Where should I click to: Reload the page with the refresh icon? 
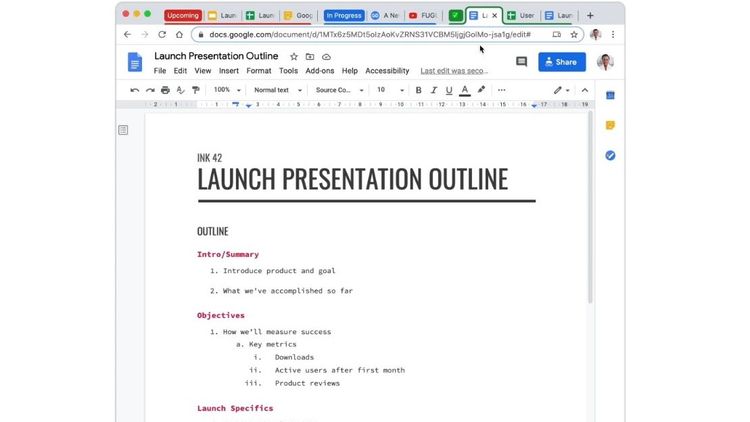tap(162, 34)
